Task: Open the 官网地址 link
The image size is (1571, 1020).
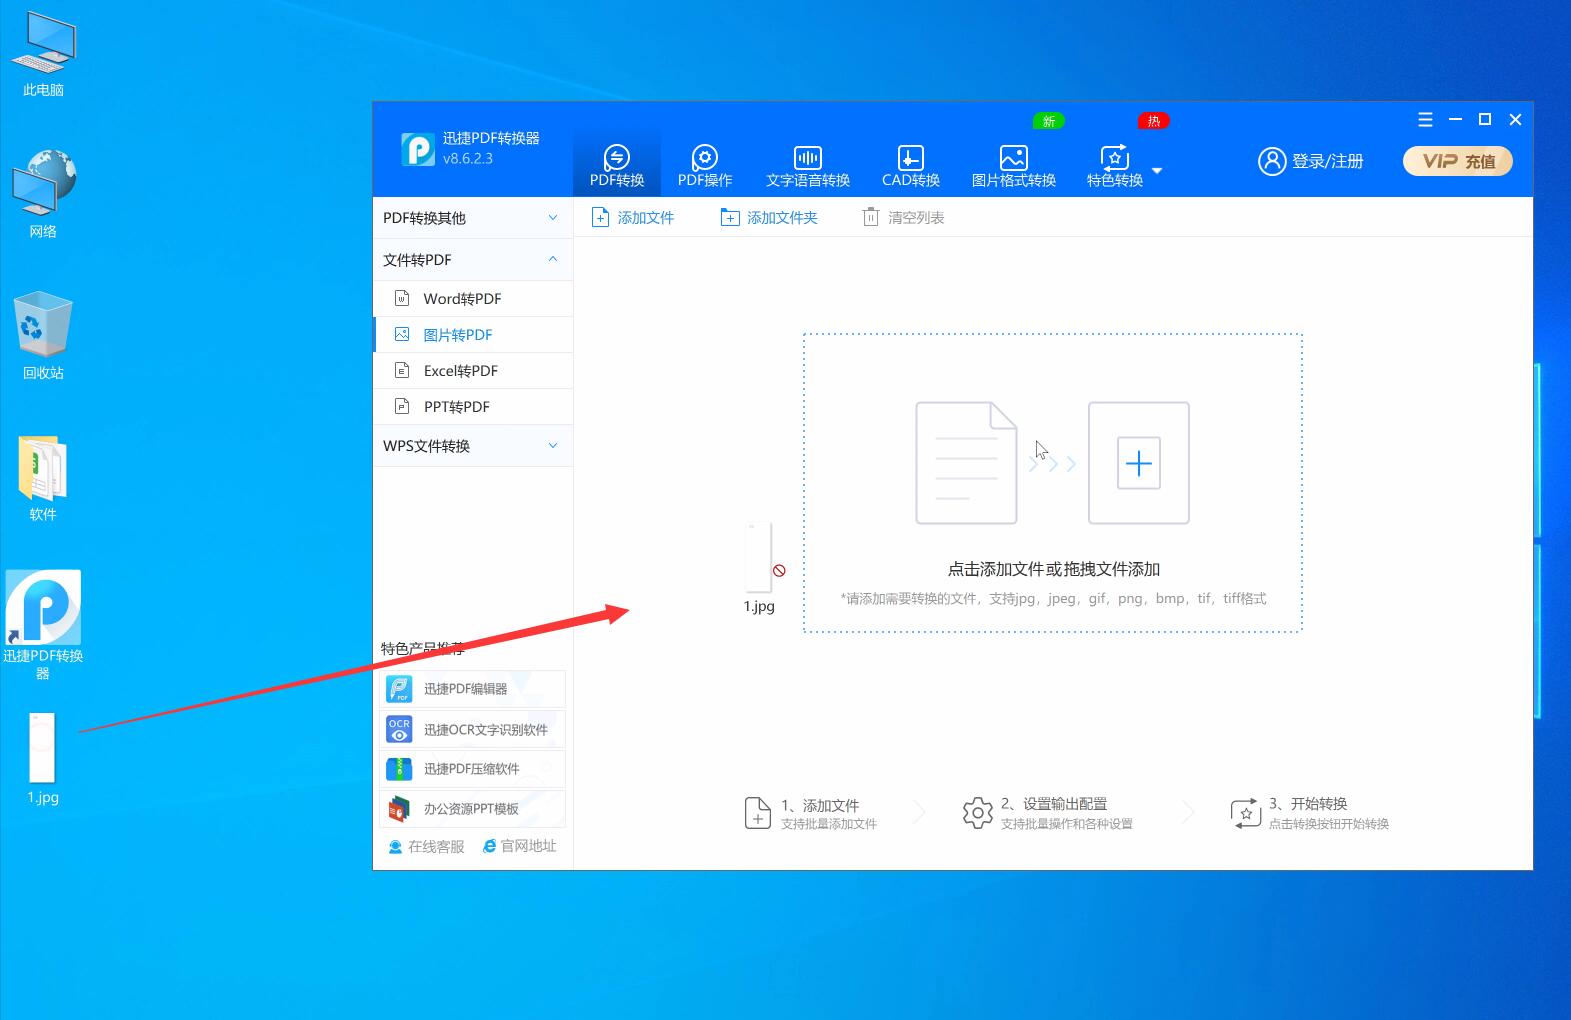Action: 520,846
